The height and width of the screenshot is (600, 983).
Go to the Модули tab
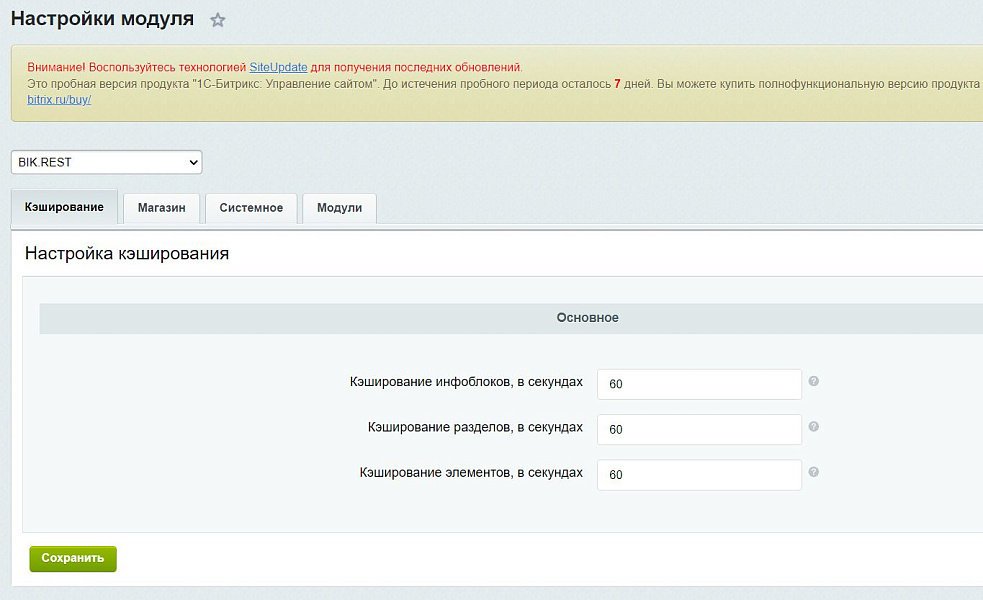339,208
